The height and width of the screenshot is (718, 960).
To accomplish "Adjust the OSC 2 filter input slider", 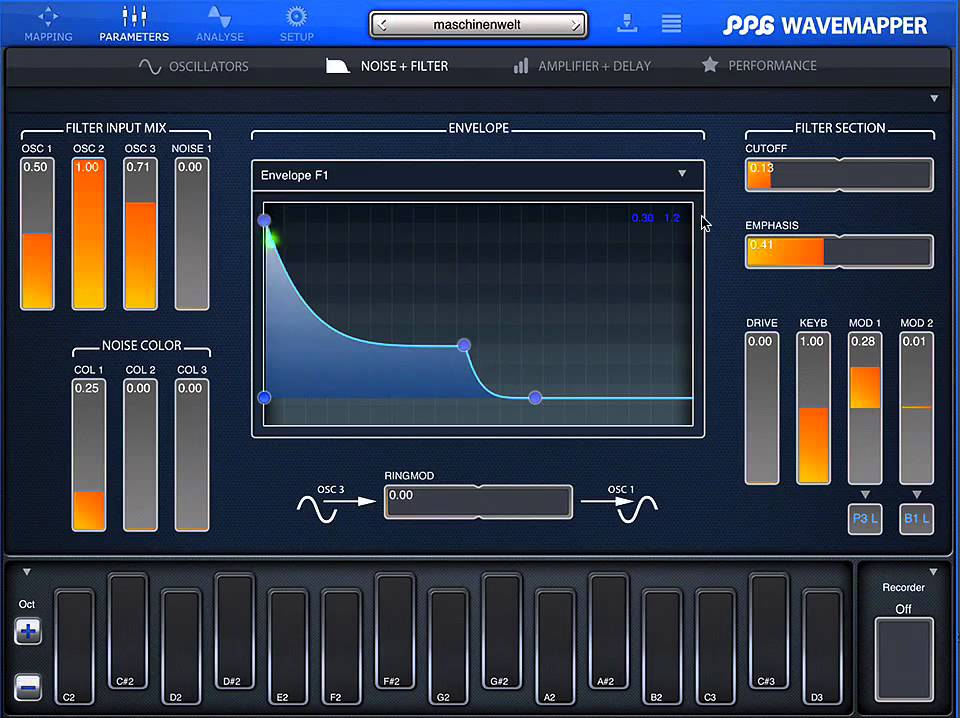I will (89, 234).
